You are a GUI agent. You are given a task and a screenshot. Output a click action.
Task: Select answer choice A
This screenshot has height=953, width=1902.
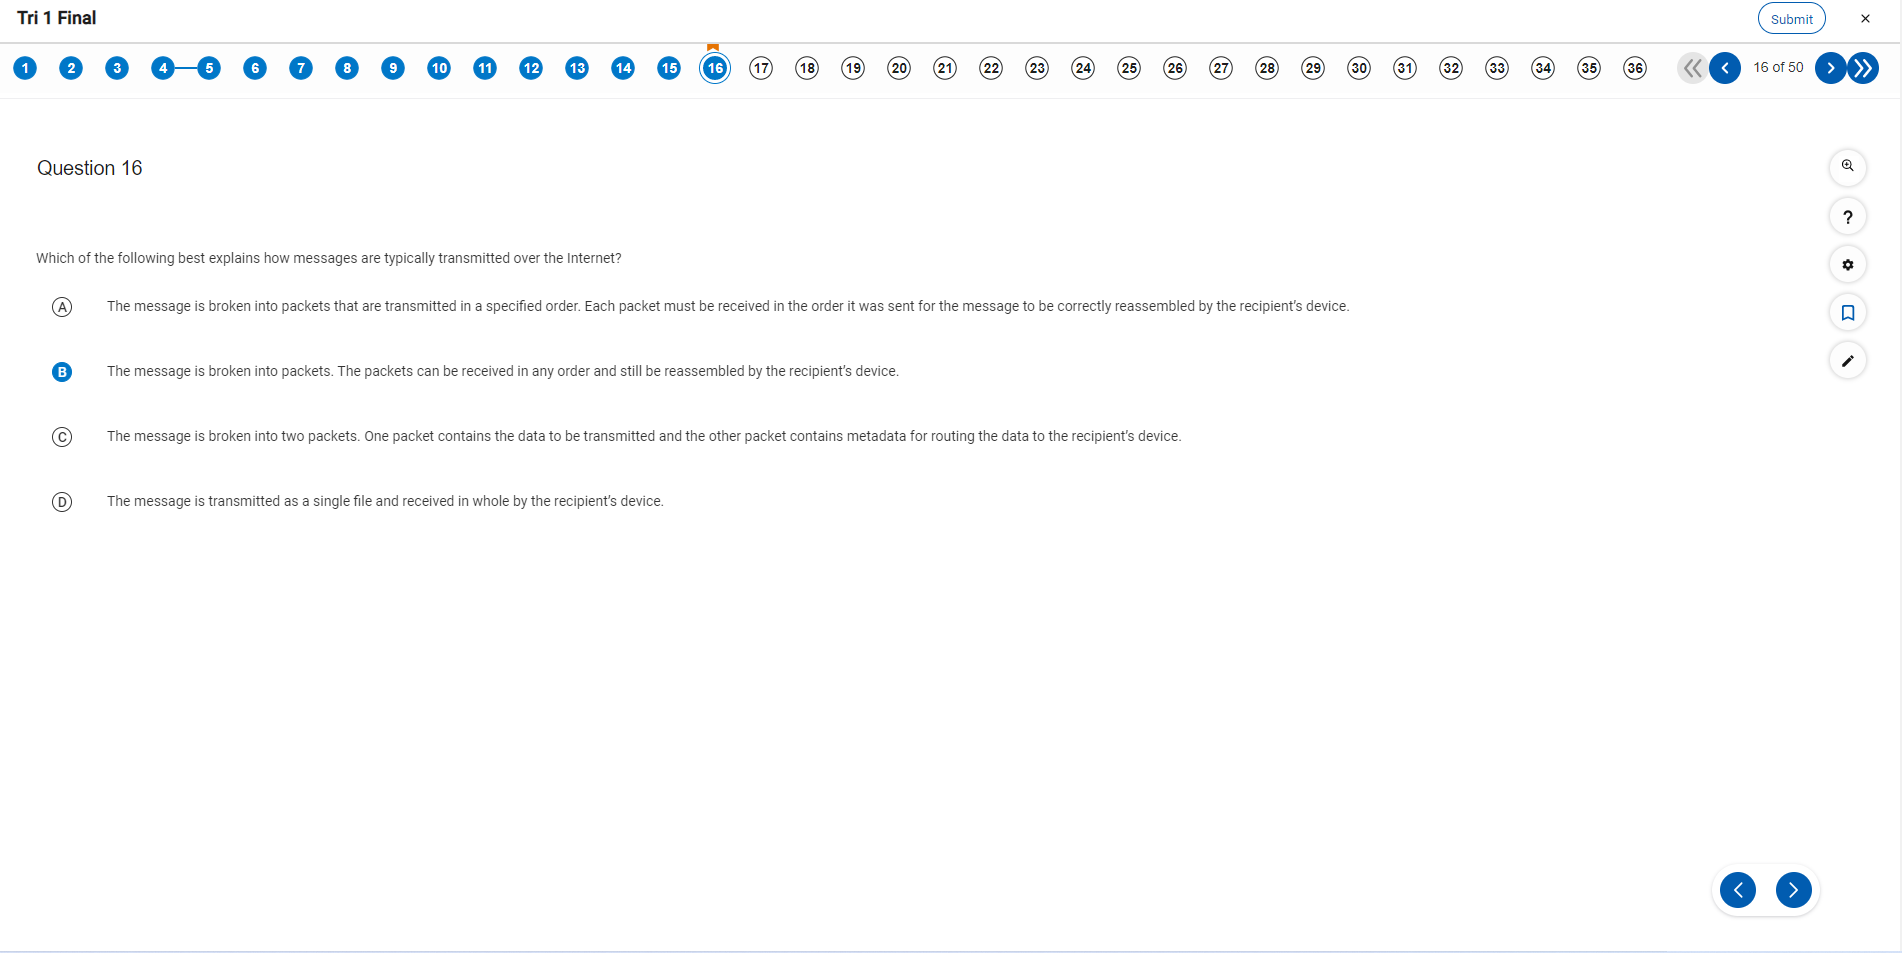click(x=62, y=307)
